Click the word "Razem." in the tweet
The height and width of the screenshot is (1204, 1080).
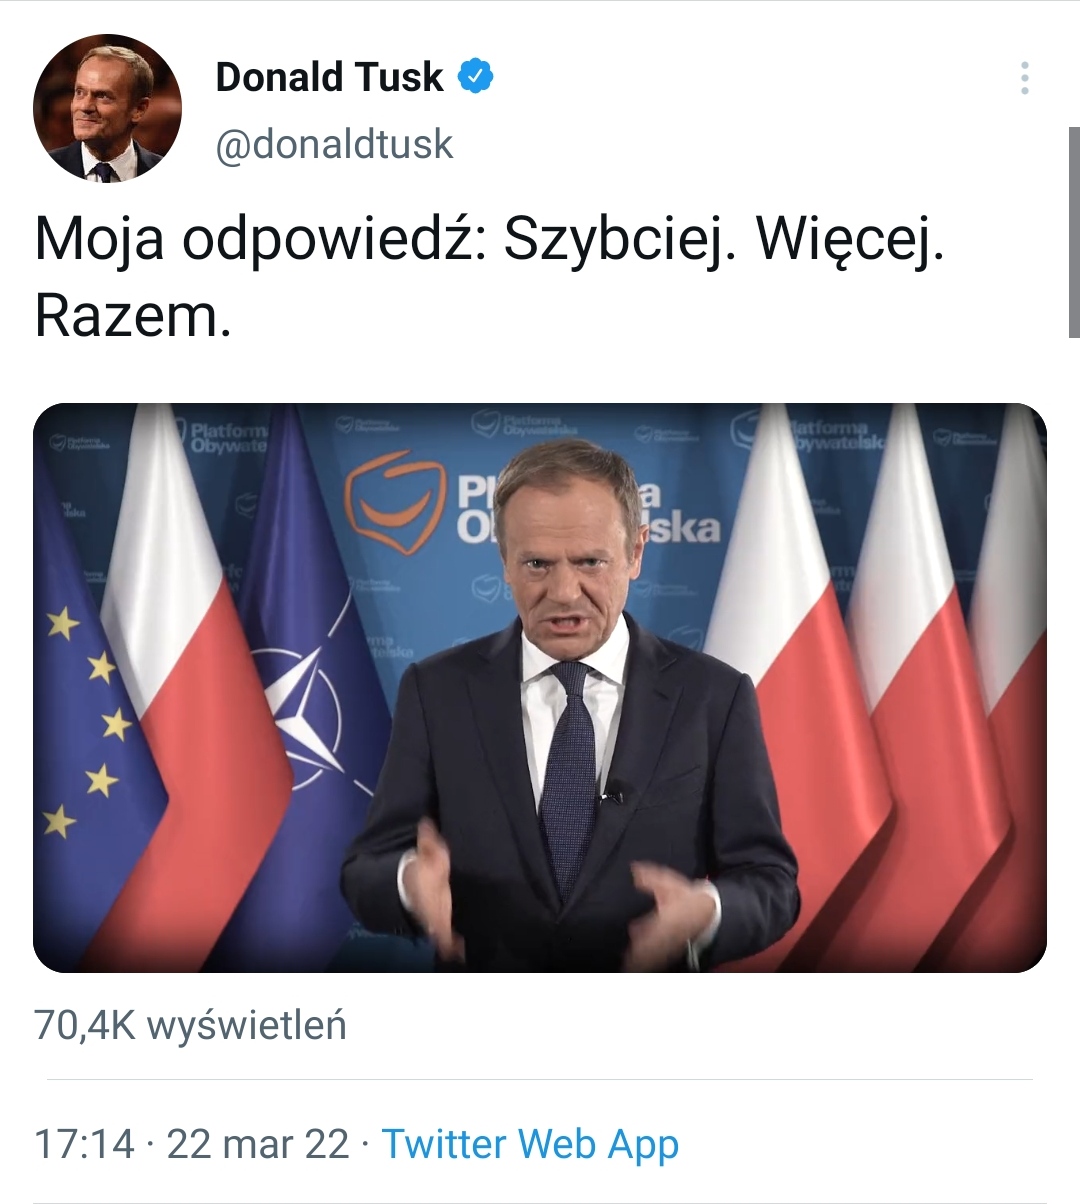[133, 316]
